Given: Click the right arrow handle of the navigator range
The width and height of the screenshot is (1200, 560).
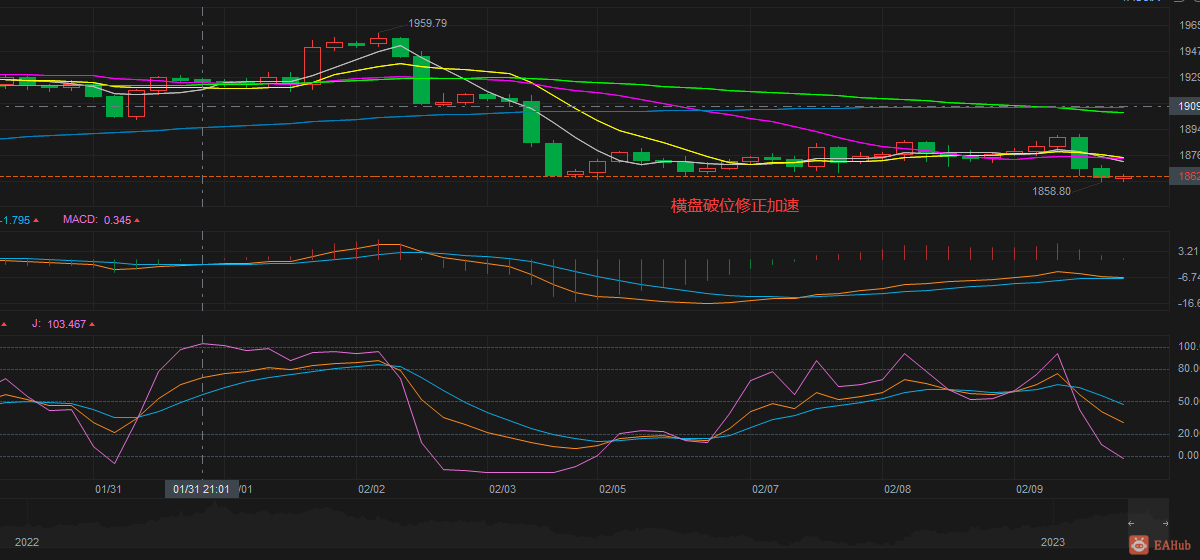Looking at the screenshot, I should tap(1164, 524).
